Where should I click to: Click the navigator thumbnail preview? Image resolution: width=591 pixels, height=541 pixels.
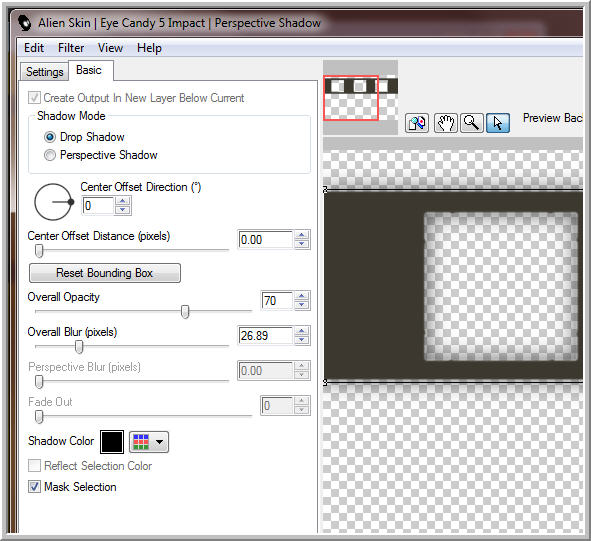360,97
